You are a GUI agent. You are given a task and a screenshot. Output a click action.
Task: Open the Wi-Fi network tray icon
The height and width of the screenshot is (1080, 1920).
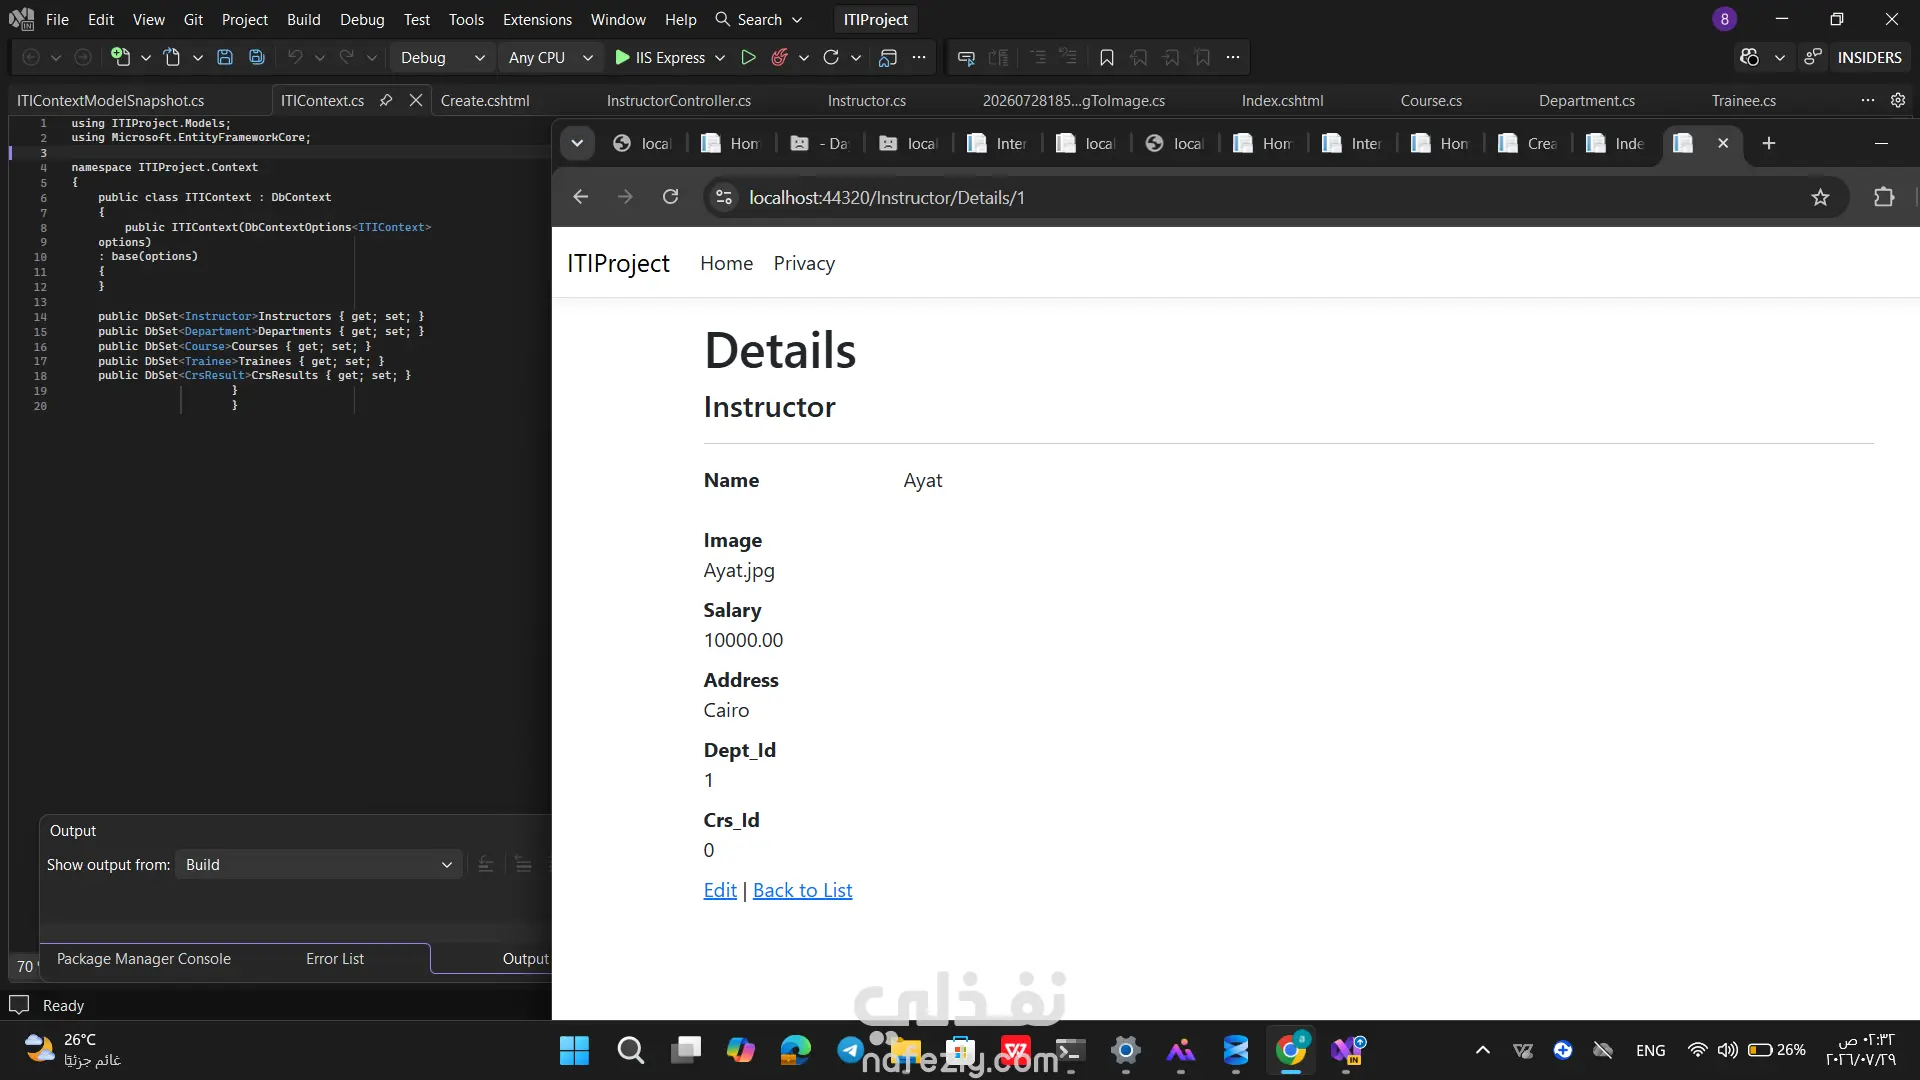[1697, 1050]
